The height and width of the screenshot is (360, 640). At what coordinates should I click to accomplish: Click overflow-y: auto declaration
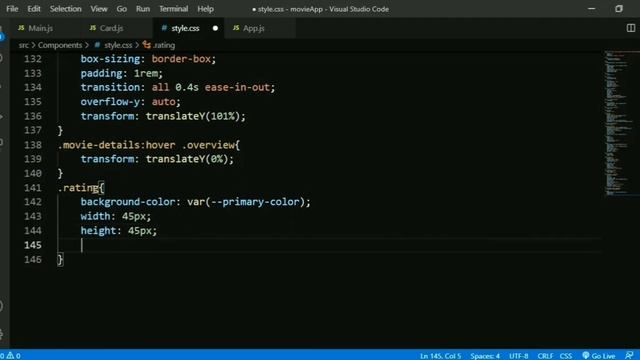[x=130, y=102]
